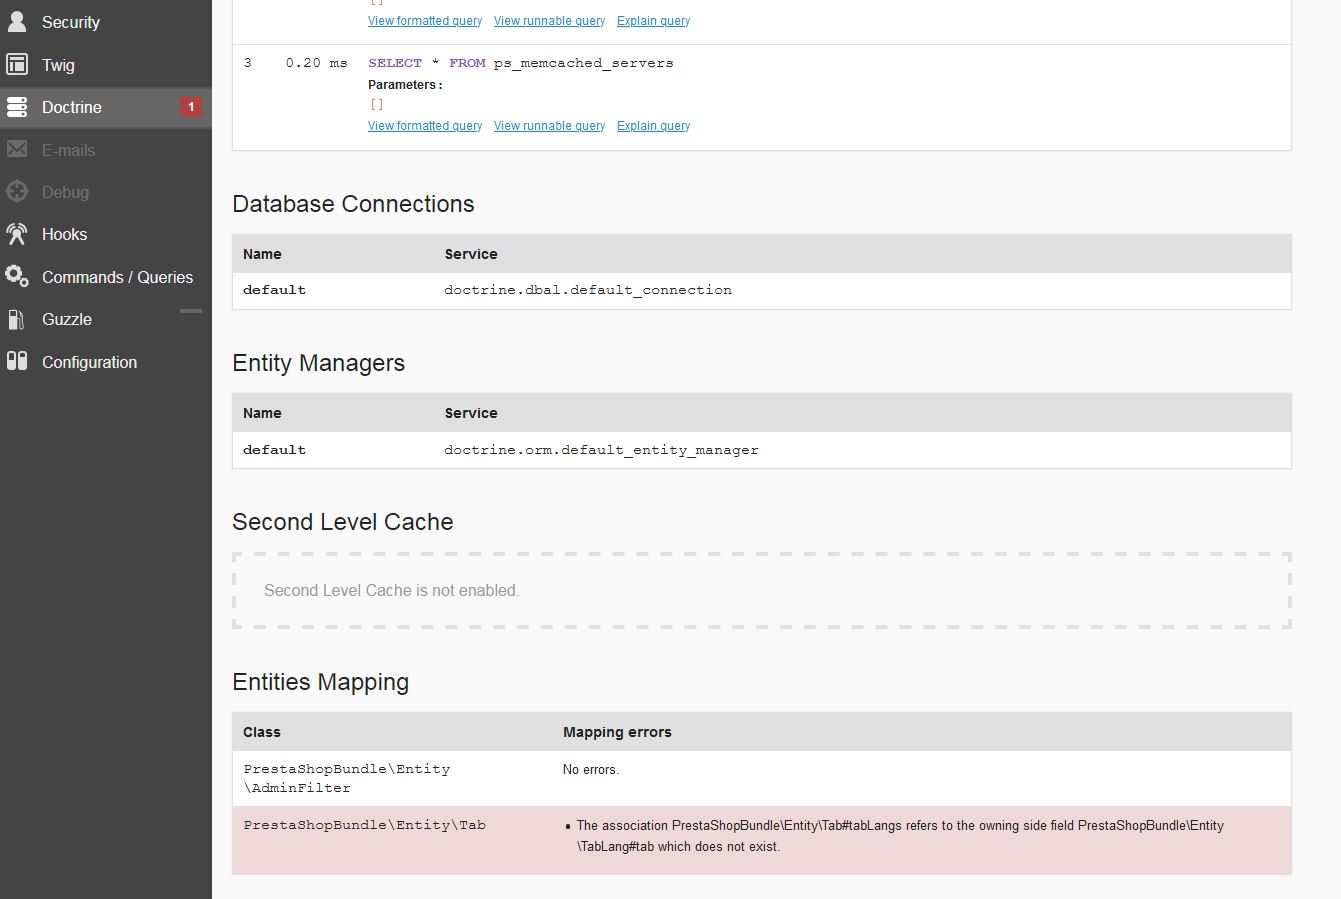This screenshot has width=1341, height=899.
Task: Open the Guzzle panel icon
Action: [17, 319]
